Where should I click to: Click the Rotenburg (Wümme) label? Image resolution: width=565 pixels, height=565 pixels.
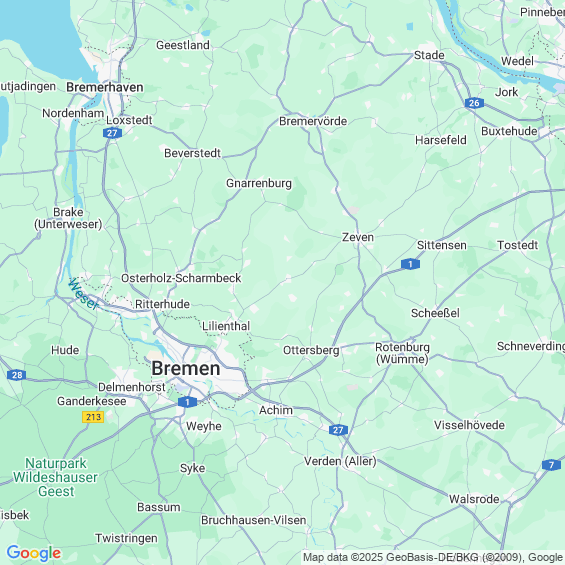(x=402, y=353)
